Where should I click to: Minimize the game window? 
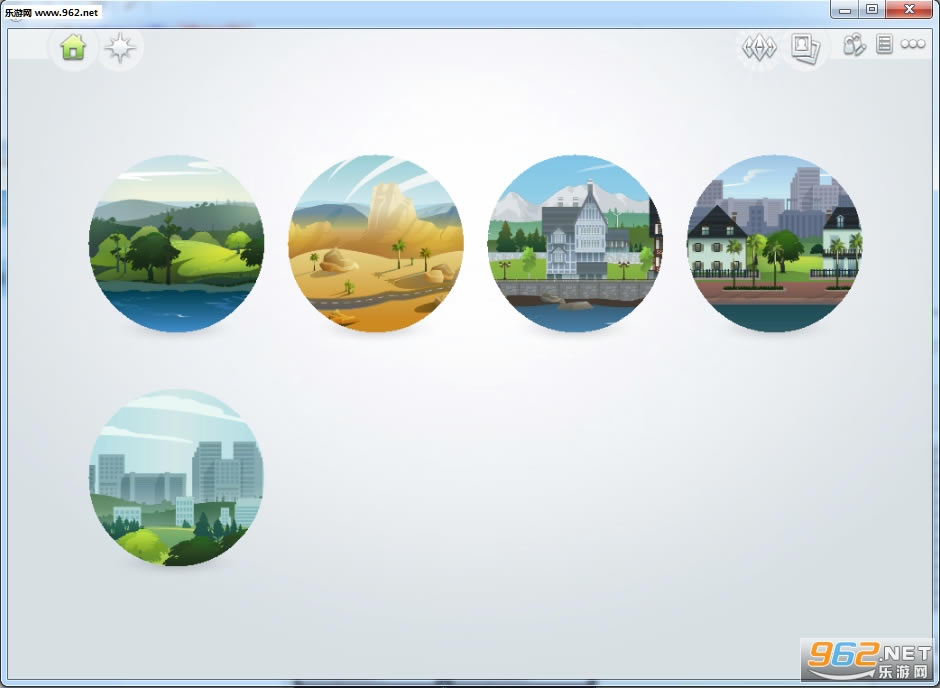pyautogui.click(x=846, y=10)
